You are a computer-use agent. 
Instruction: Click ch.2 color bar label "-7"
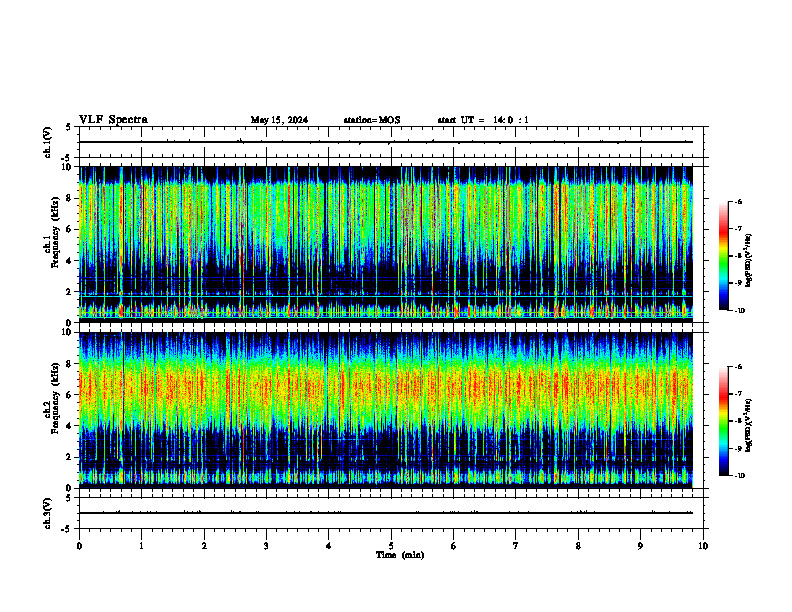pos(738,394)
